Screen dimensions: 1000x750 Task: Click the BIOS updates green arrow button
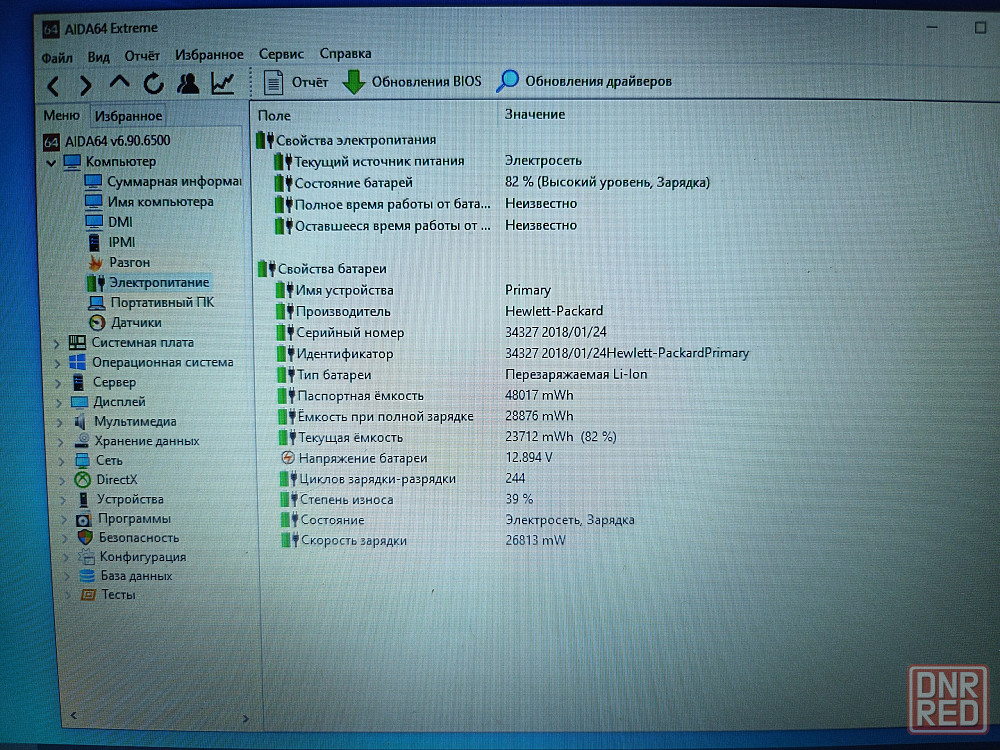(412, 82)
